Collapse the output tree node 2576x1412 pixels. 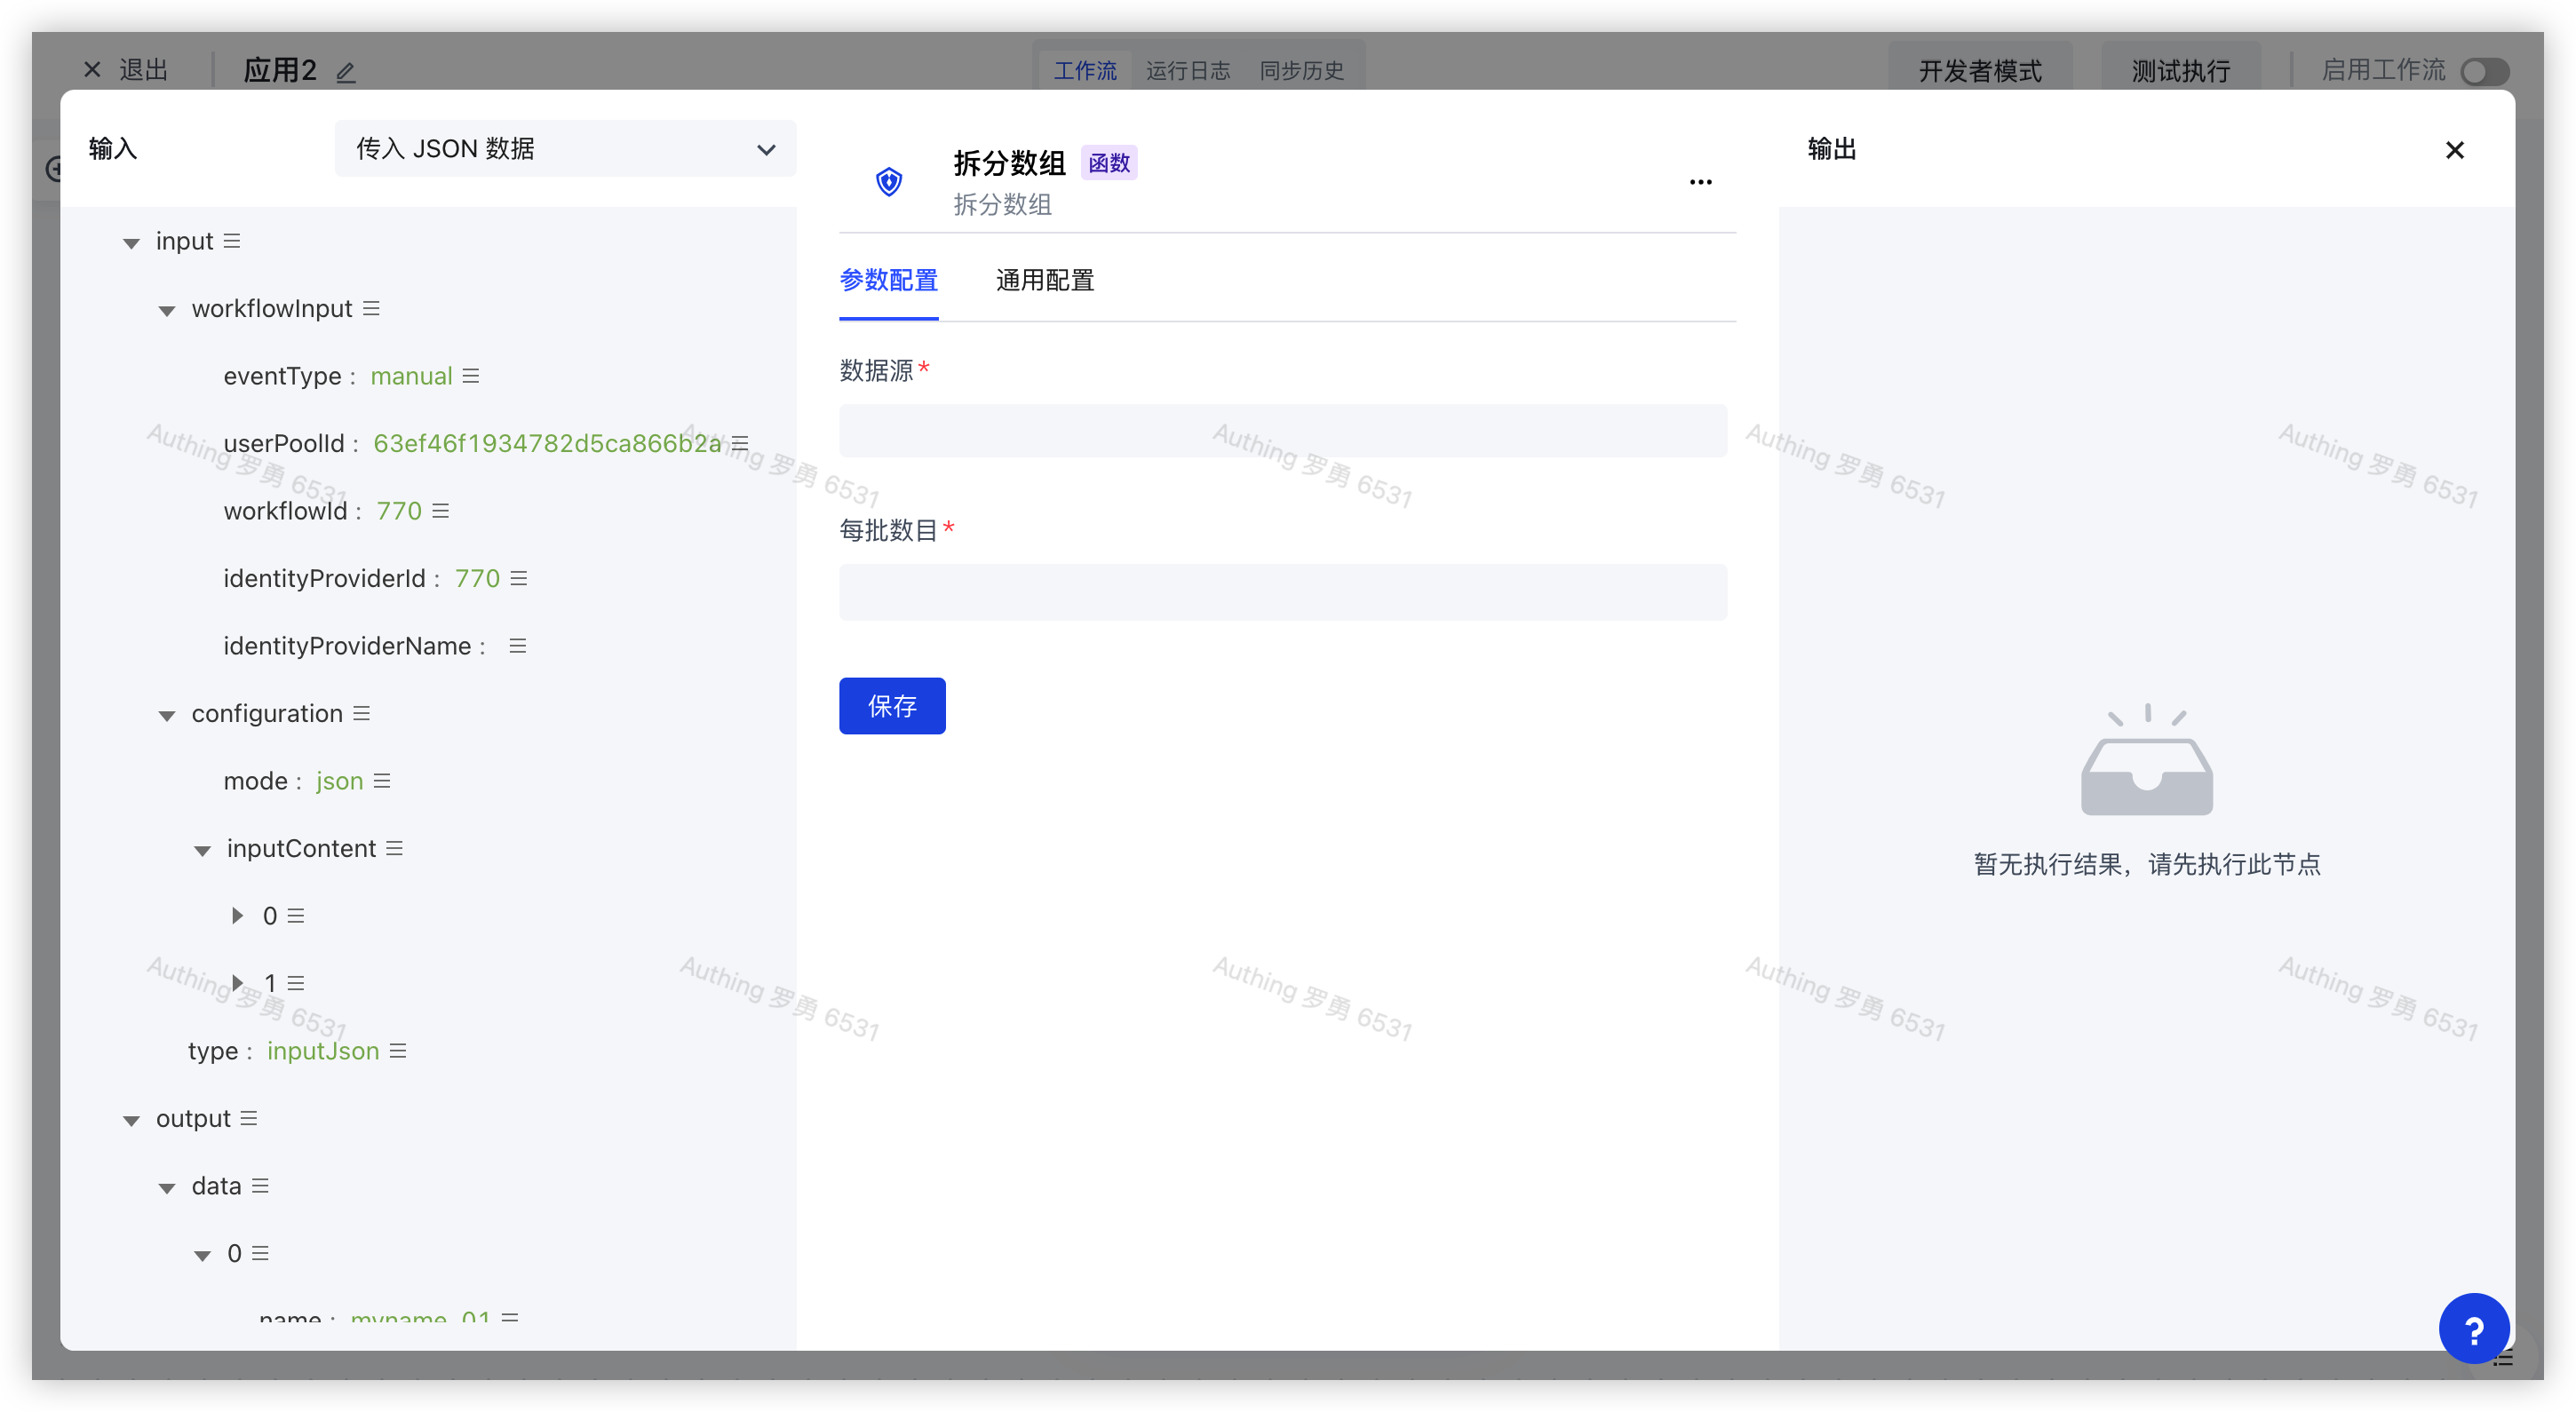click(131, 1120)
